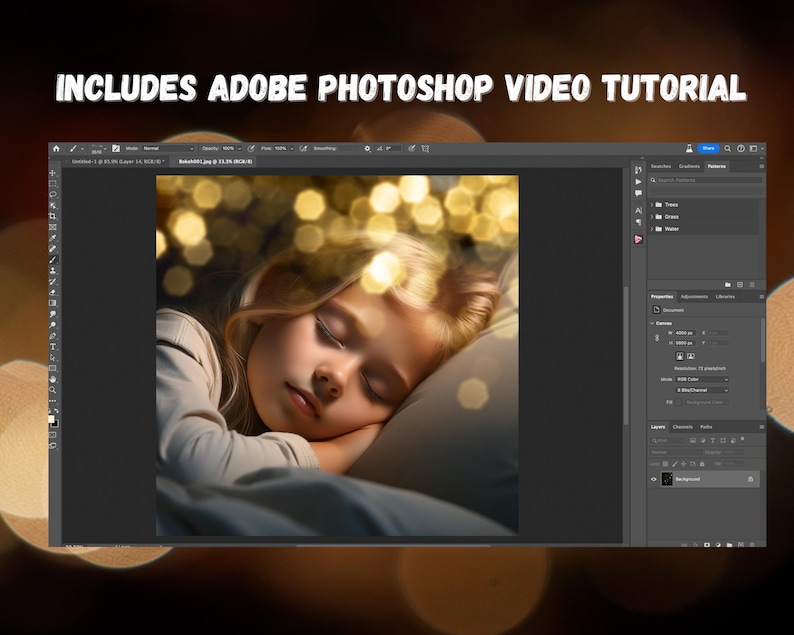Create new pattern group folder button
This screenshot has width=794, height=635.
click(728, 285)
